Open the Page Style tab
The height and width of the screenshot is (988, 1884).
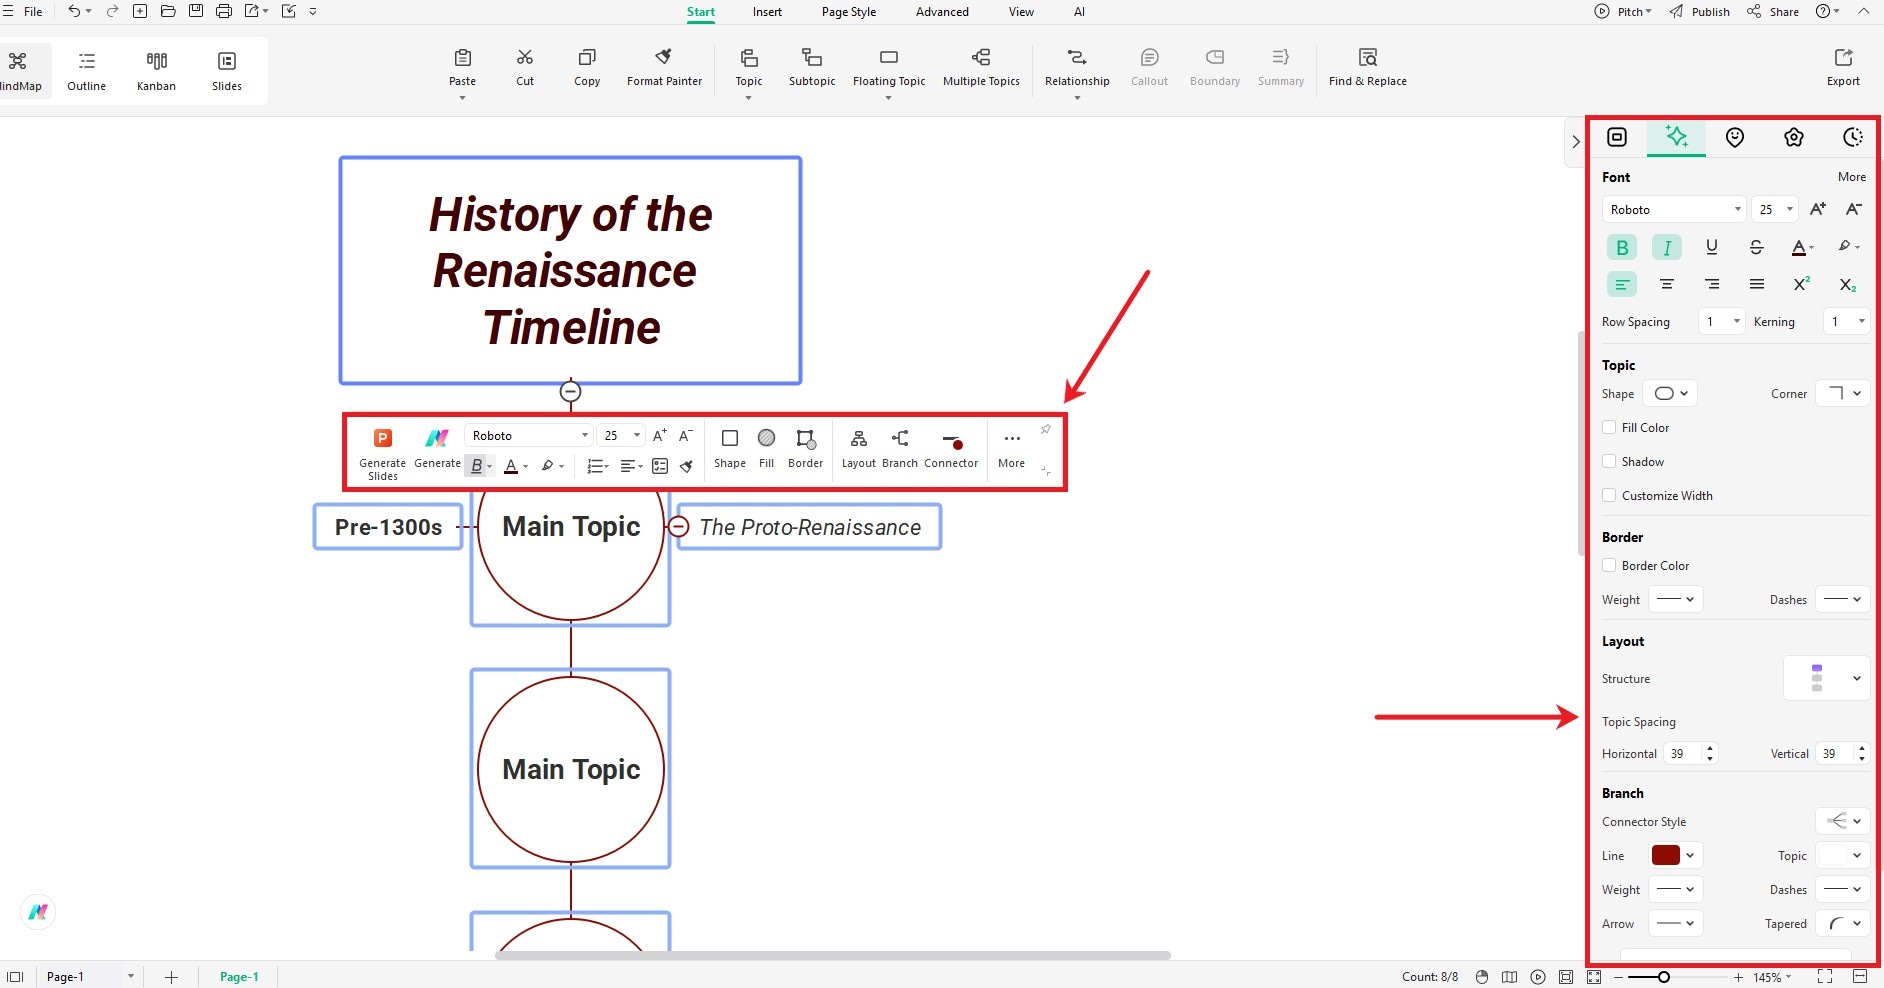849,12
